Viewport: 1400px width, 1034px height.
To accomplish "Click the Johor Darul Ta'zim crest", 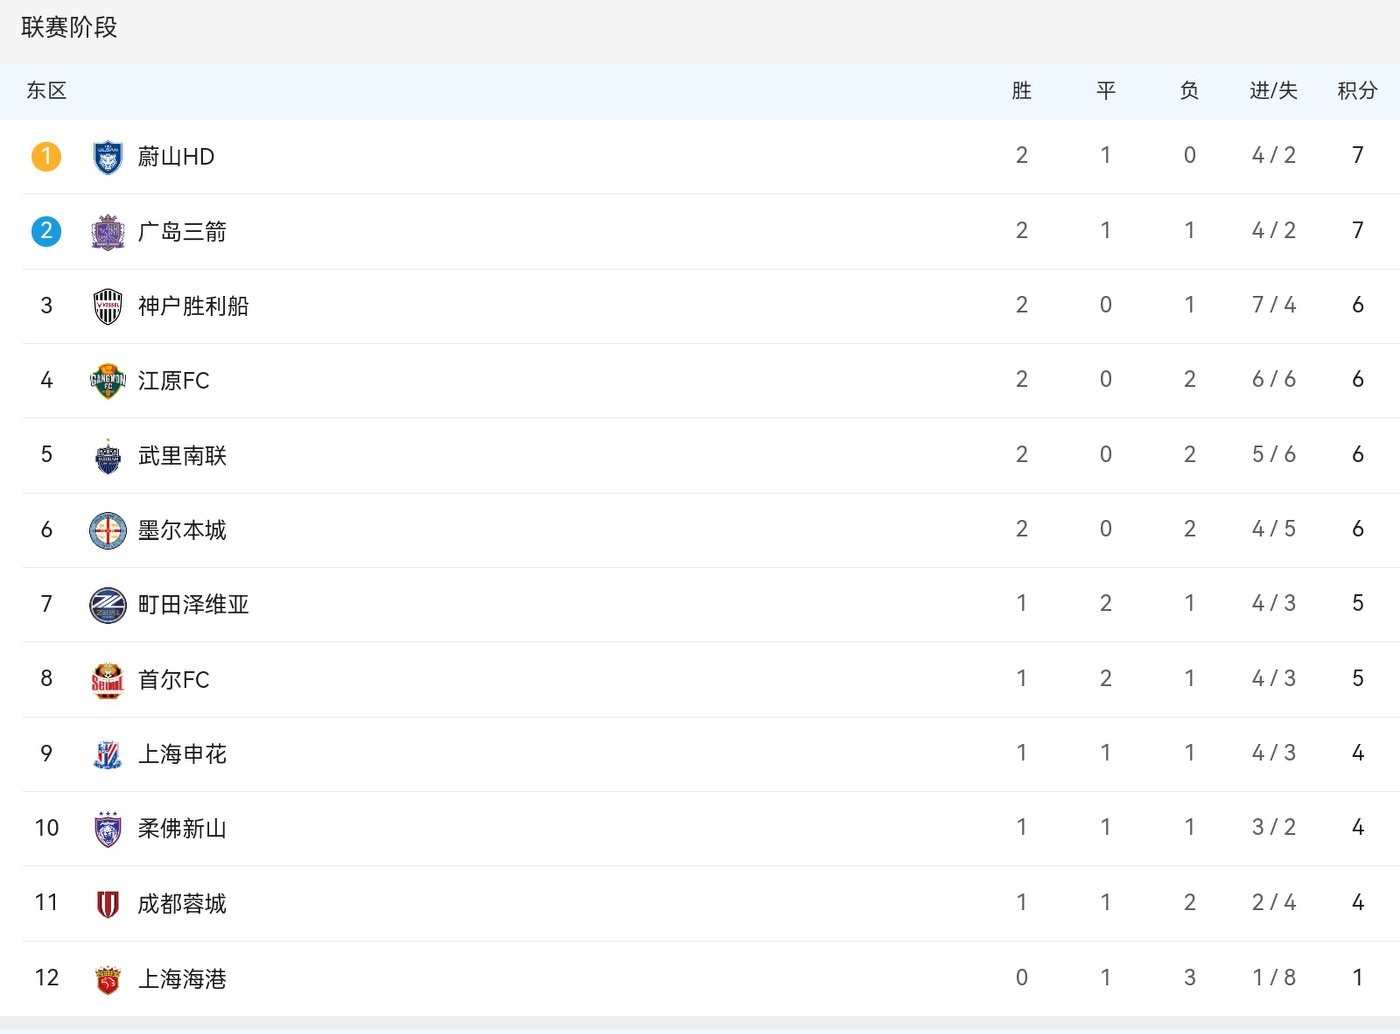I will 107,829.
